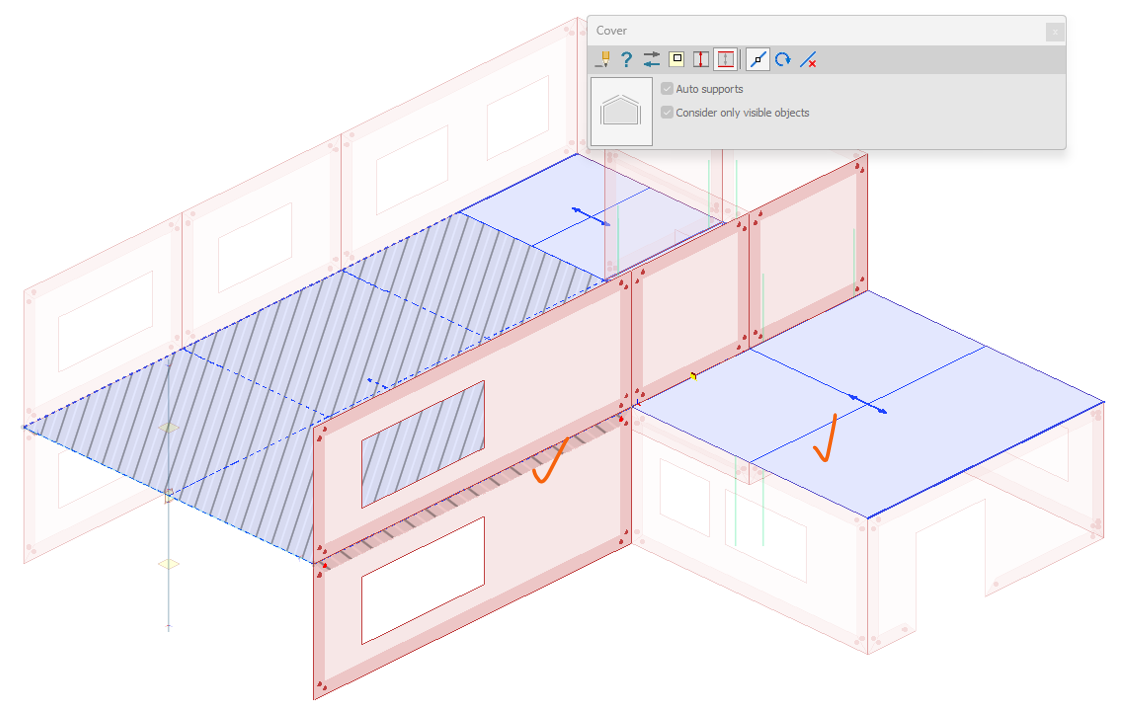1121x719 pixels.
Task: Click the yellow snap point on wall edge
Action: [693, 375]
